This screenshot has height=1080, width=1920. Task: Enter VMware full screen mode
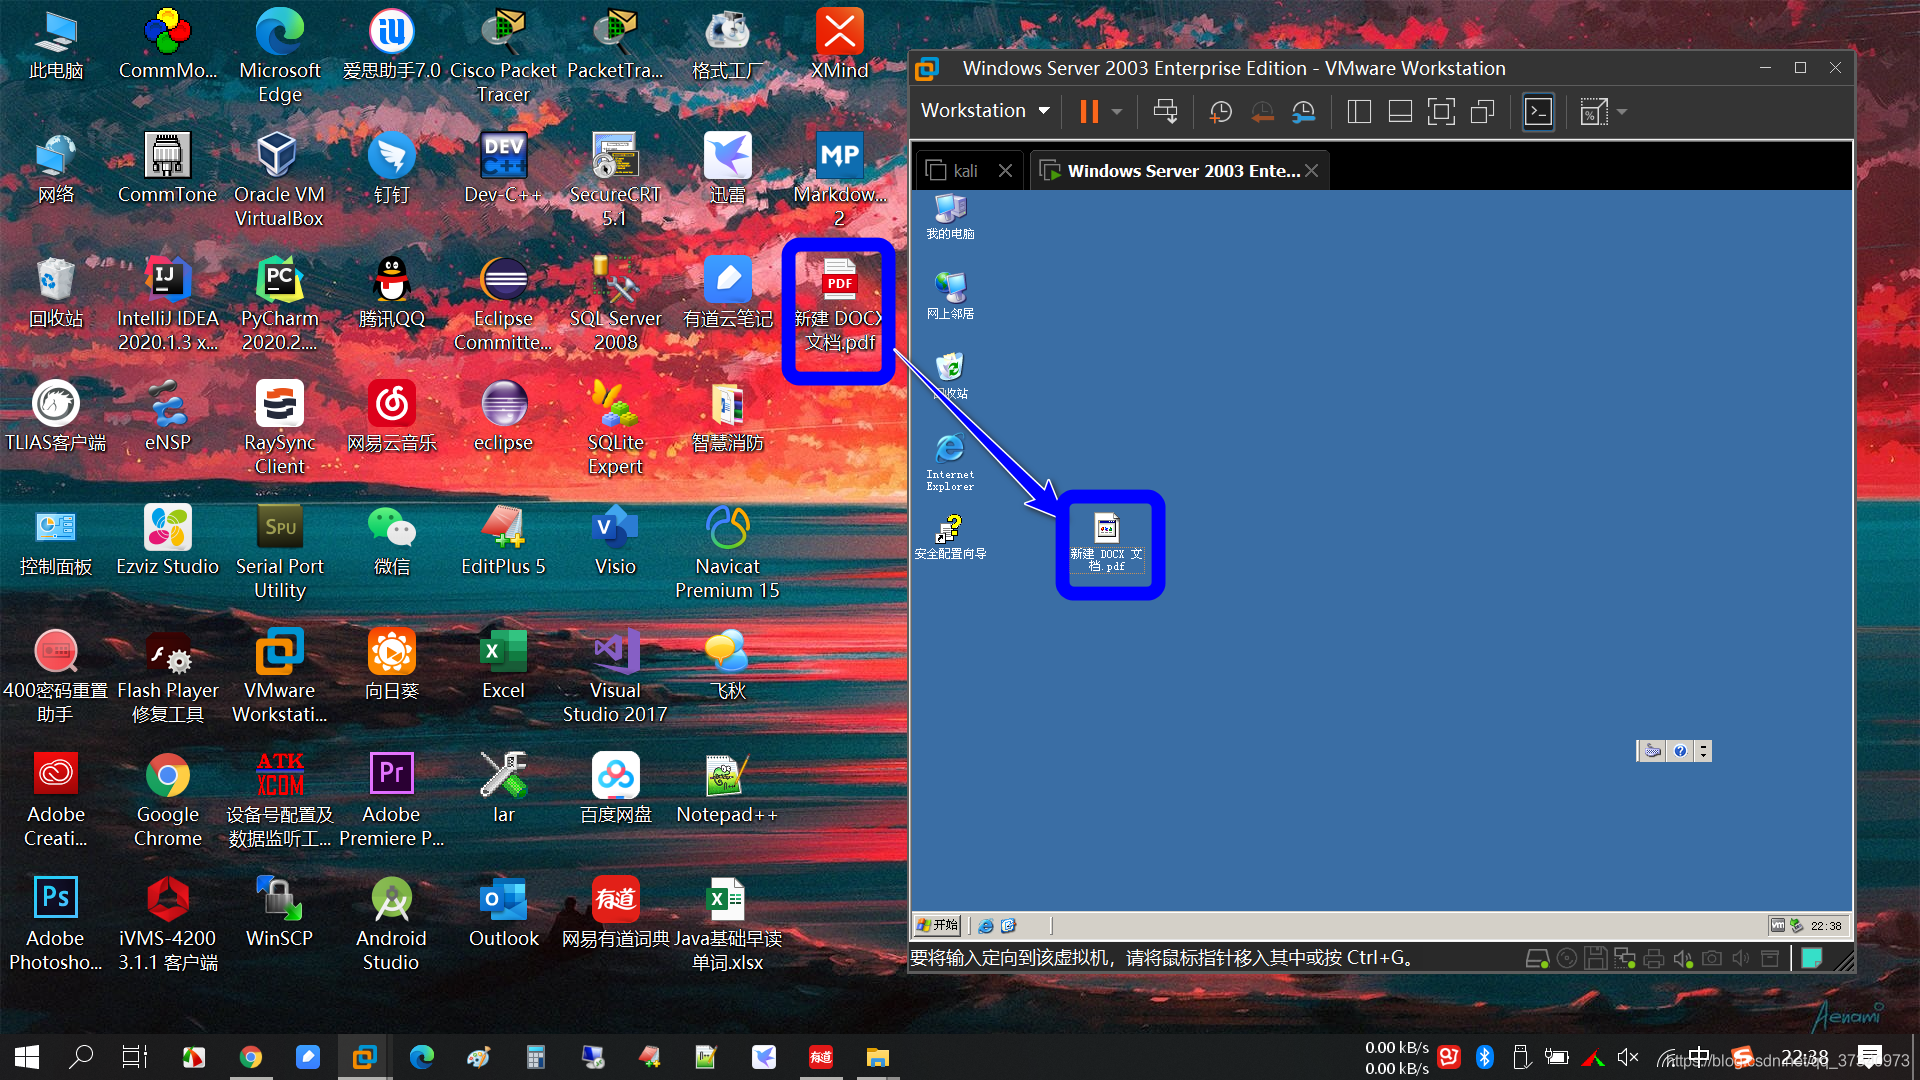(1441, 111)
